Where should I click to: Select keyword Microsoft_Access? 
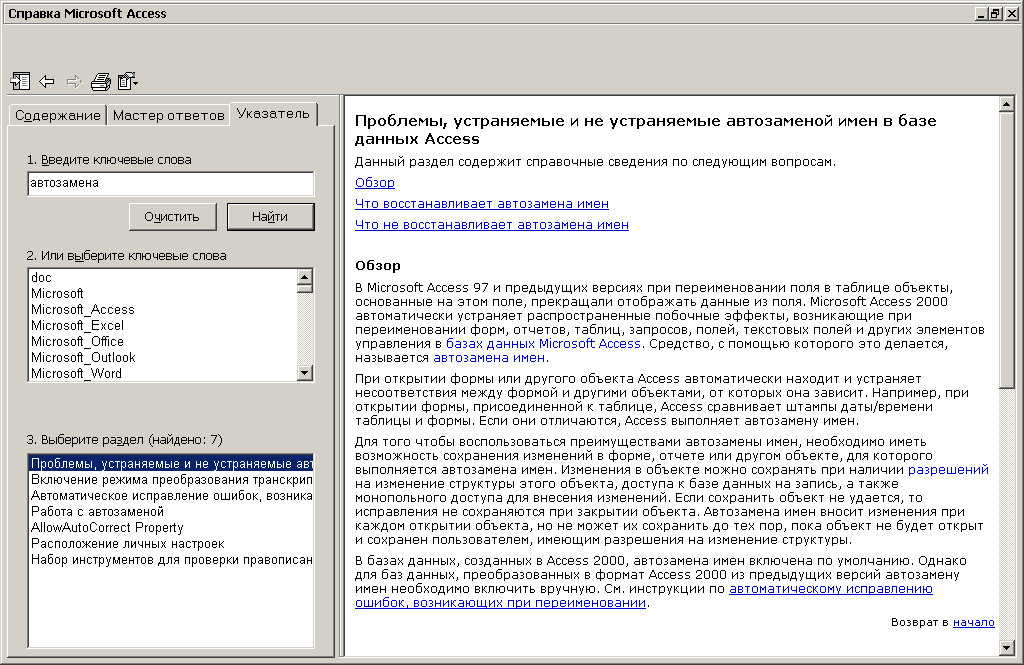163,310
